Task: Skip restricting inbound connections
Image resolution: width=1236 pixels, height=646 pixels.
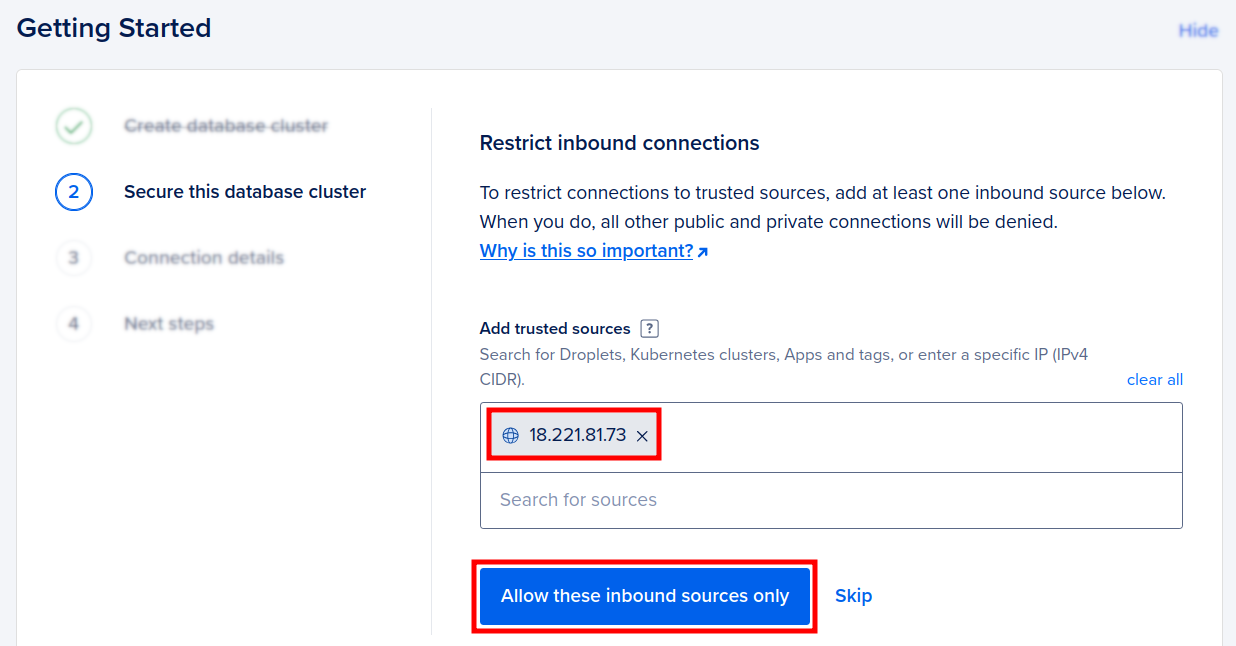Action: 853,596
